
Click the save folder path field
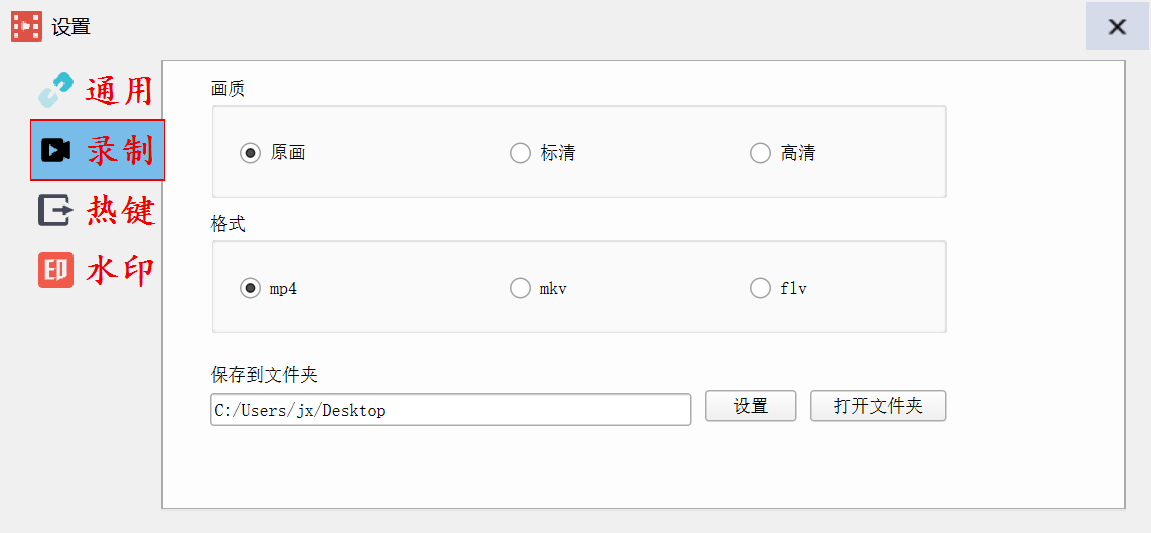point(450,410)
